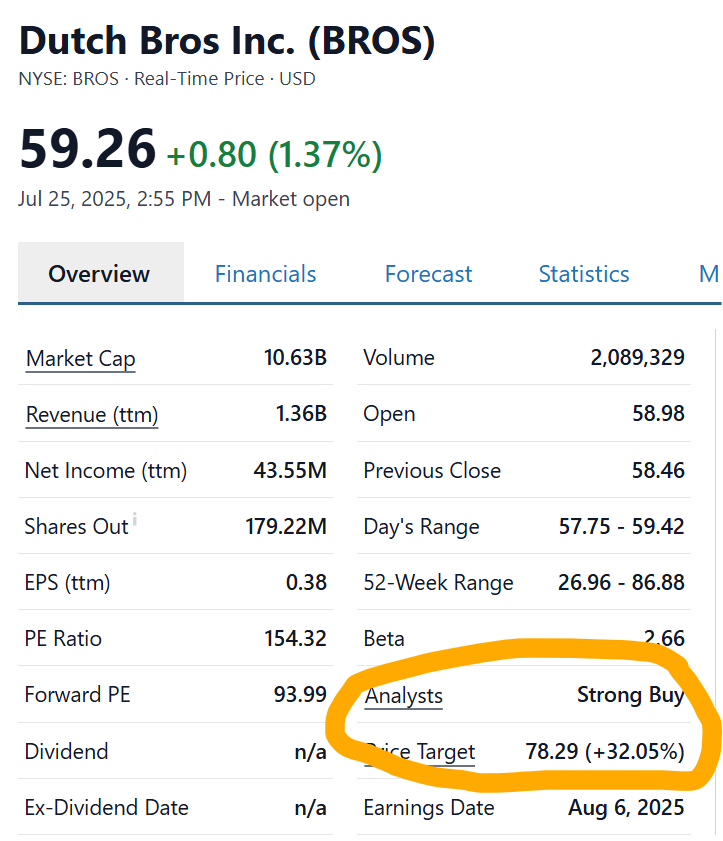The width and height of the screenshot is (723, 841).
Task: Select the Shares Out label
Action: pos(76,527)
